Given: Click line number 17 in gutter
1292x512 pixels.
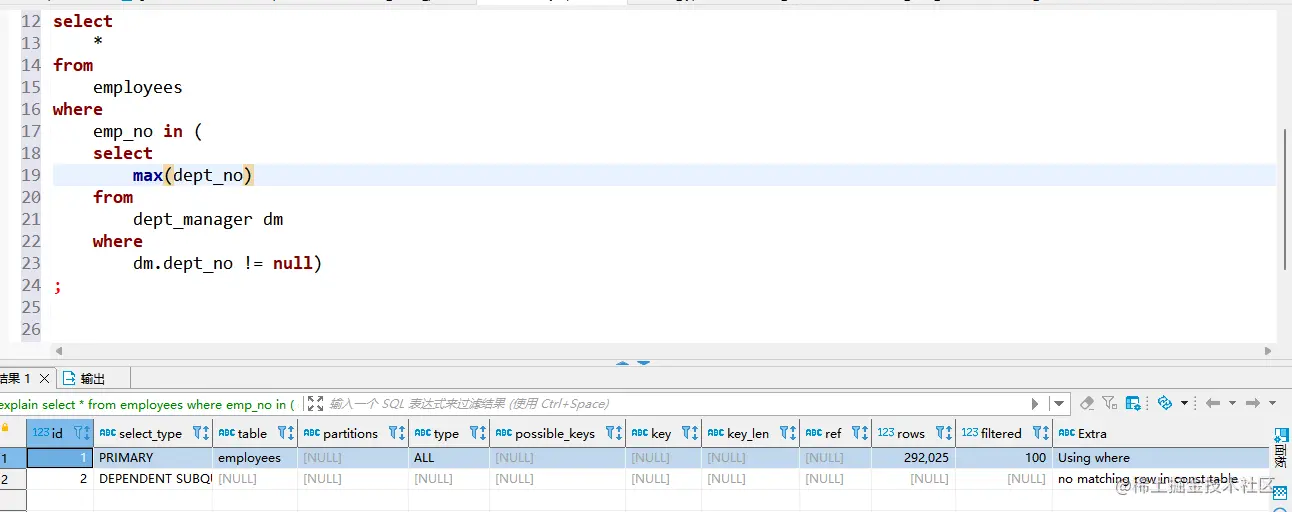Looking at the screenshot, I should pos(31,131).
